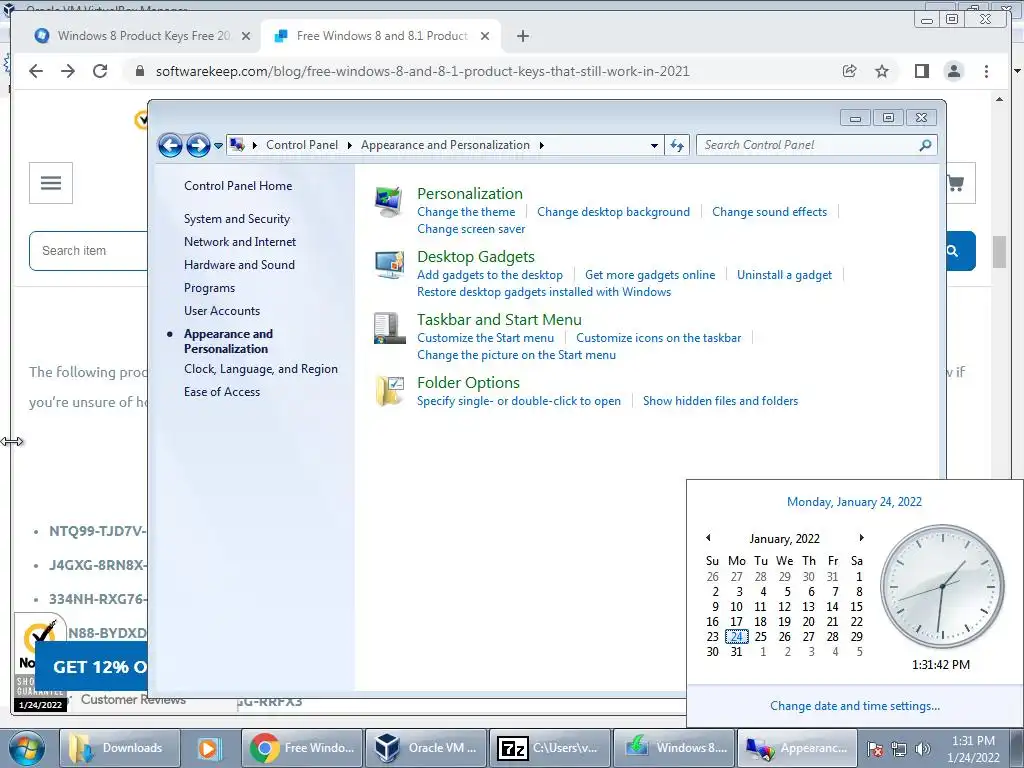
Task: Switch to Windows 8 Product Keys Free tab
Action: pos(143,36)
